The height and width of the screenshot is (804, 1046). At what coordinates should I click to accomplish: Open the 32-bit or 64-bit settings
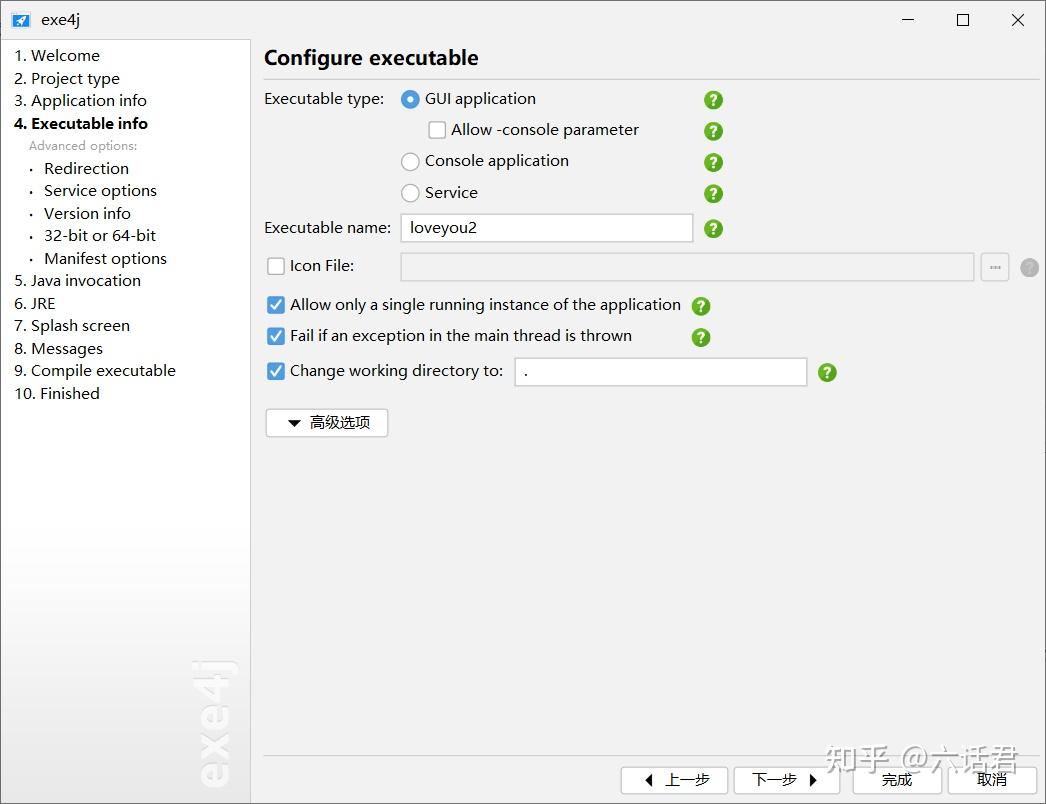100,236
